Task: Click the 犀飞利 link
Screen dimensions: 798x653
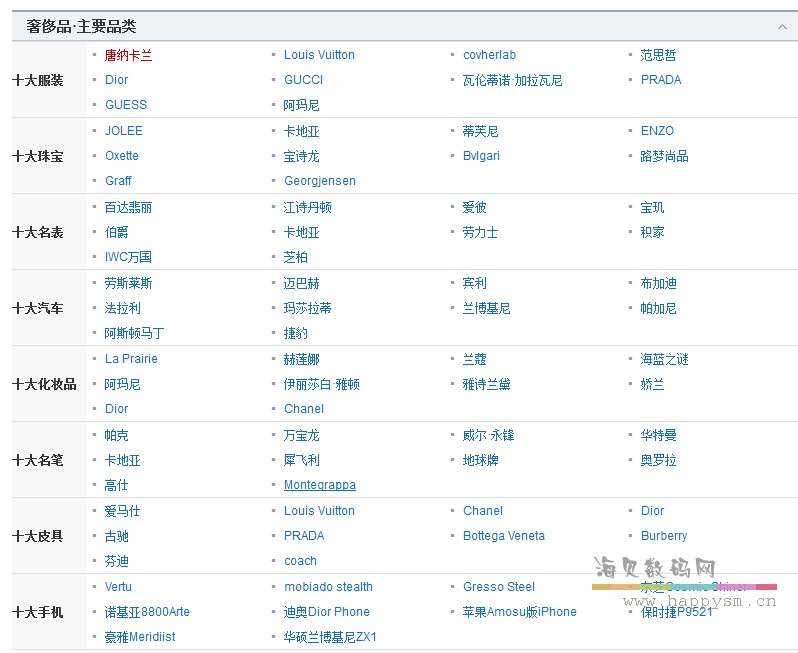Action: (x=301, y=460)
